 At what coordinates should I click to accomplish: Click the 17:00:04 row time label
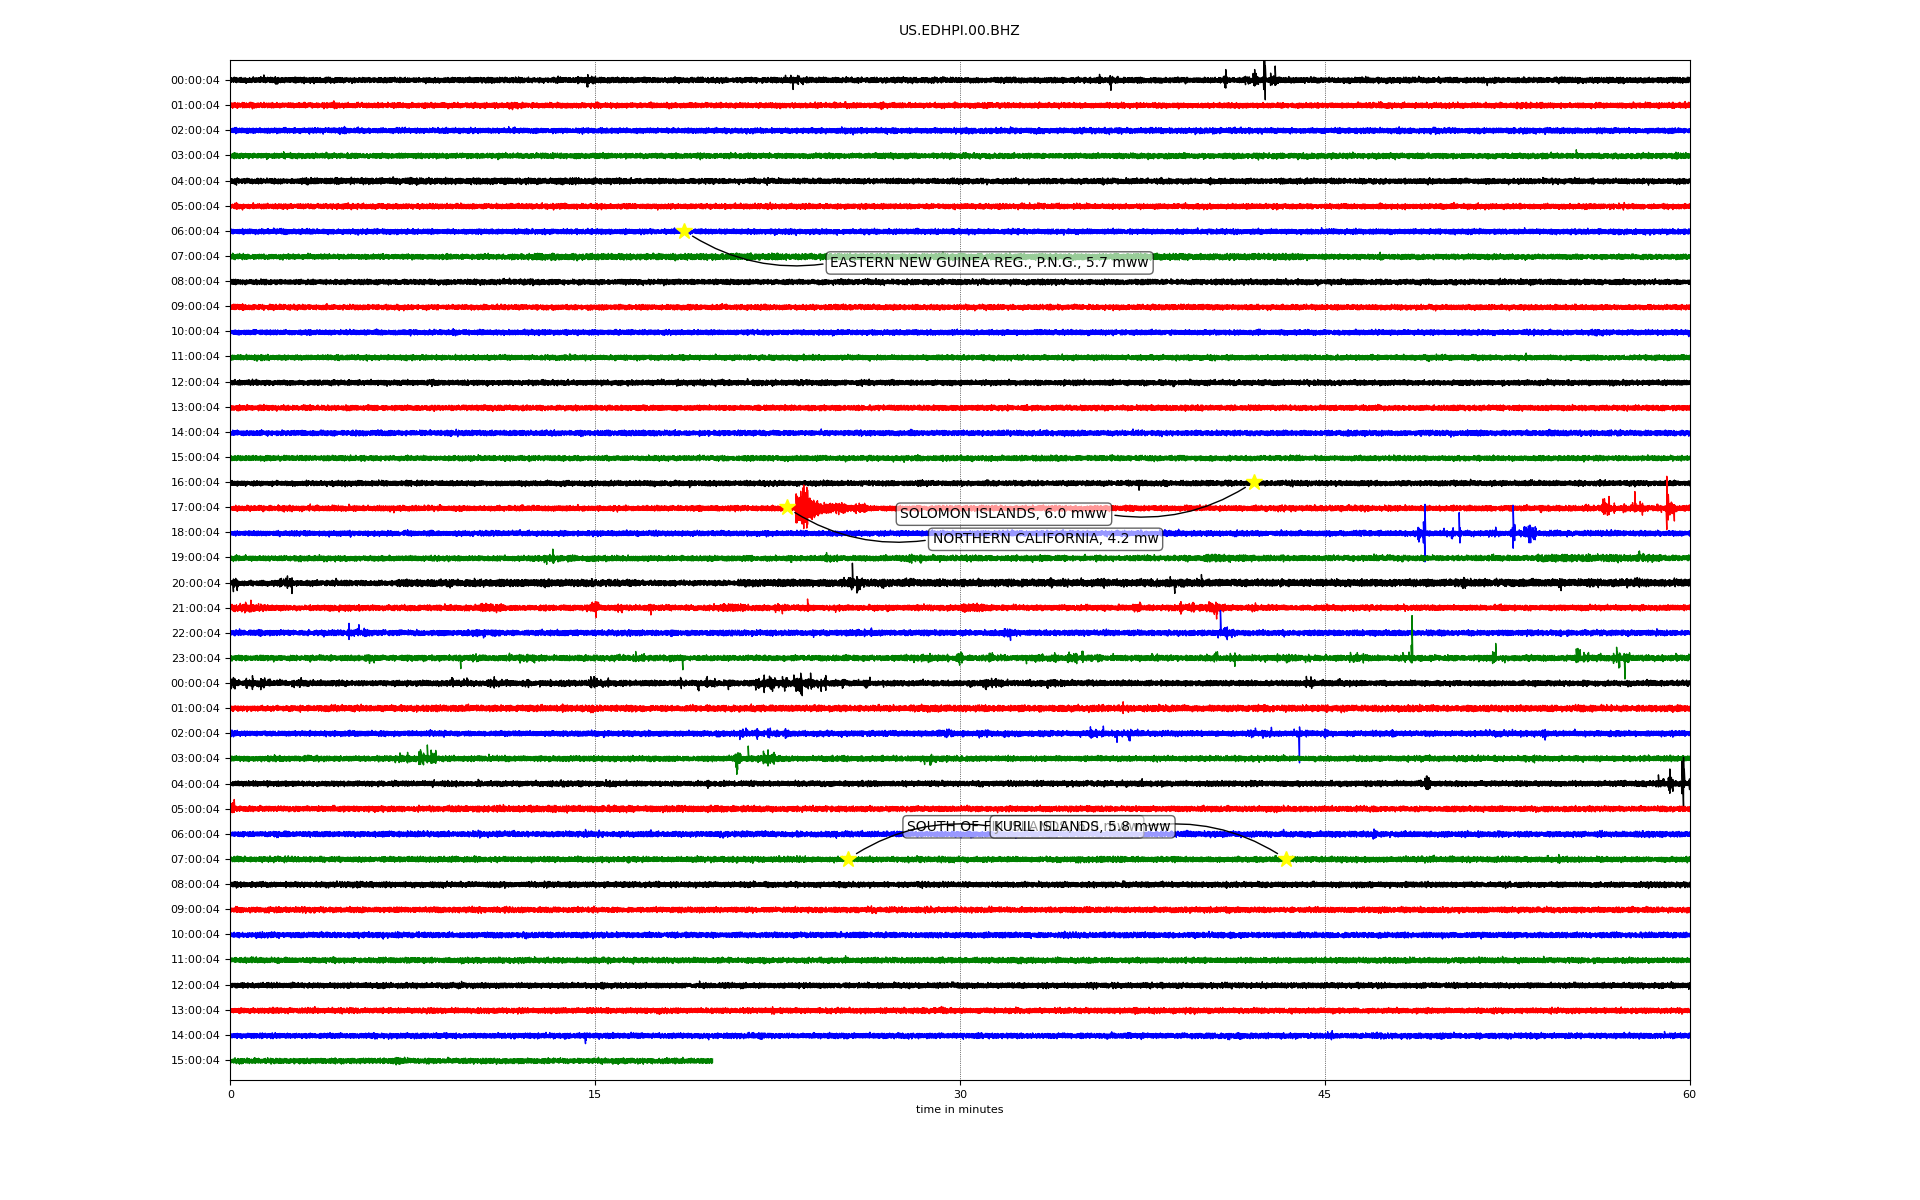coord(195,508)
